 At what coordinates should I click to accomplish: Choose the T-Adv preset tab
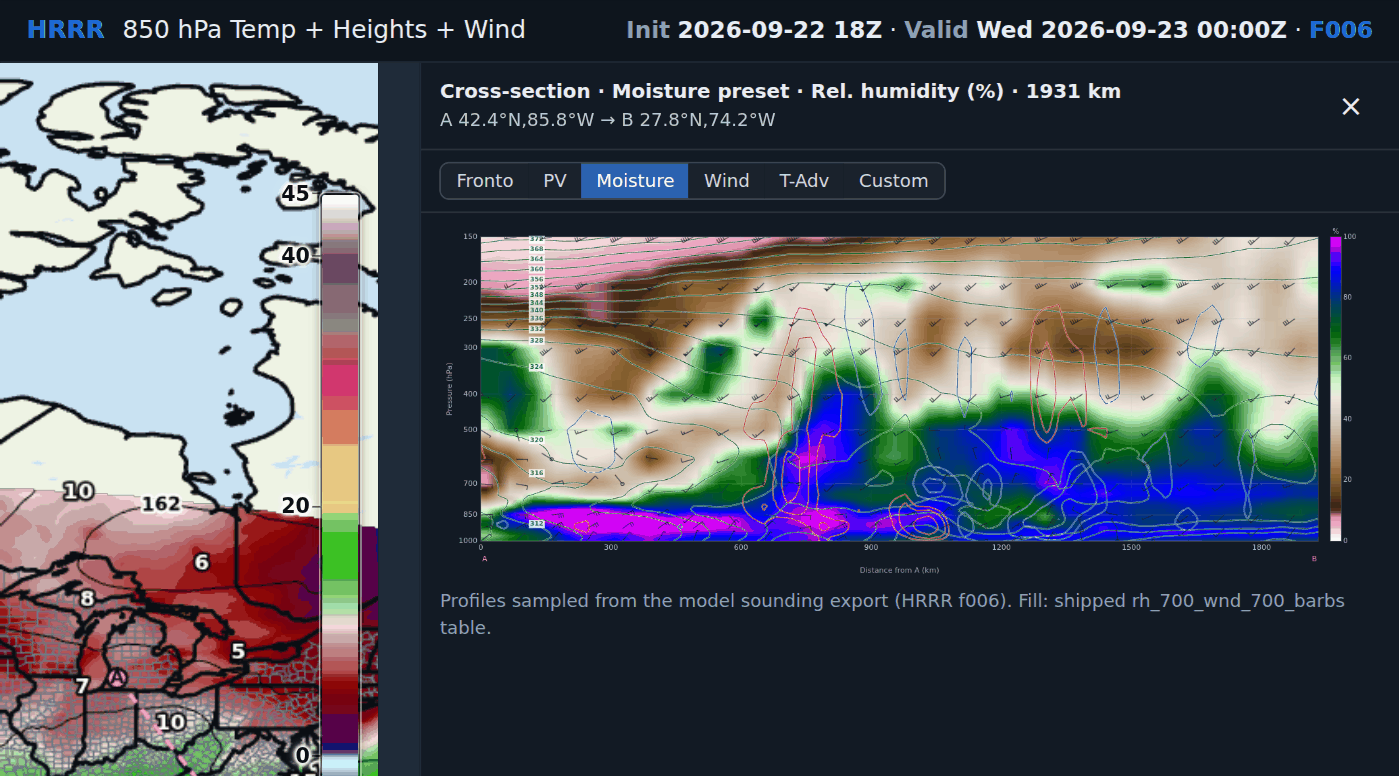pos(804,181)
